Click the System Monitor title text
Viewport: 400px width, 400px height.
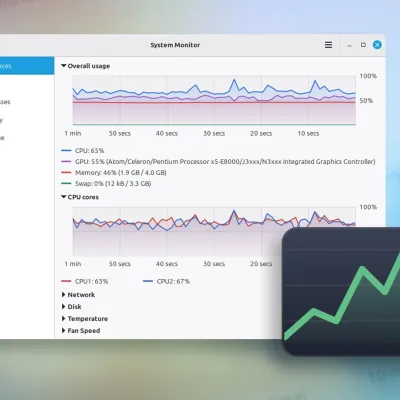[x=175, y=45]
